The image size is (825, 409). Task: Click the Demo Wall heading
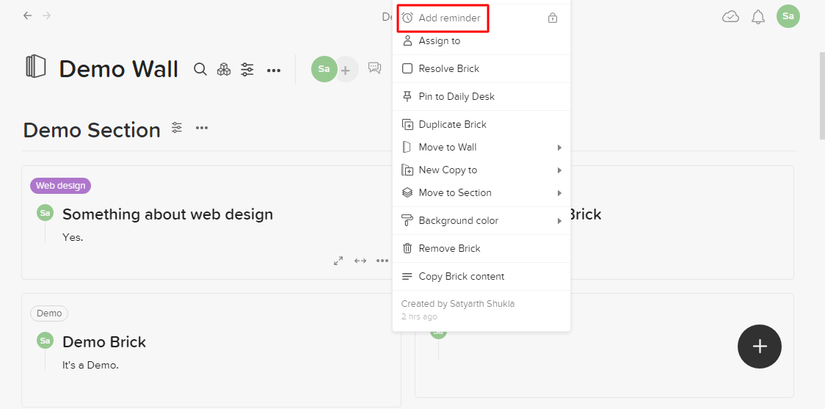pos(118,69)
